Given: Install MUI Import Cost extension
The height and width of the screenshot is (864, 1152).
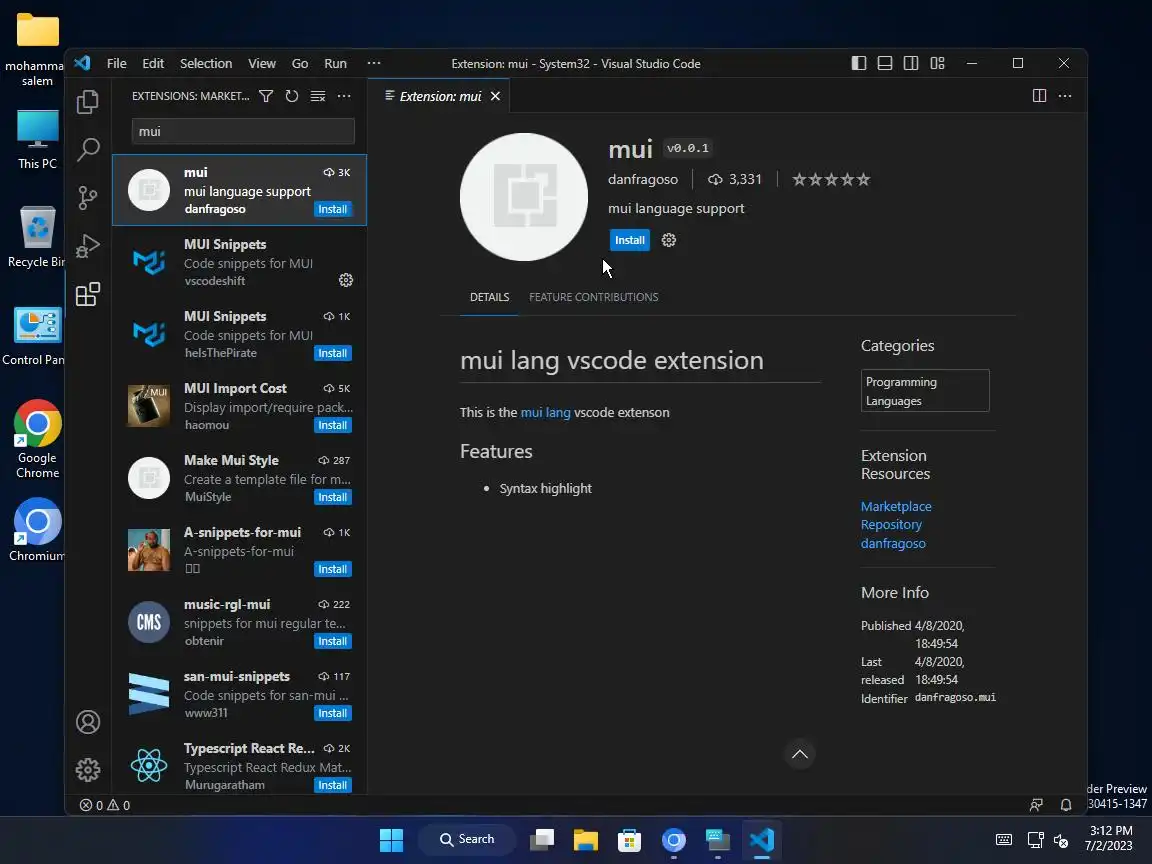Looking at the screenshot, I should [x=332, y=425].
